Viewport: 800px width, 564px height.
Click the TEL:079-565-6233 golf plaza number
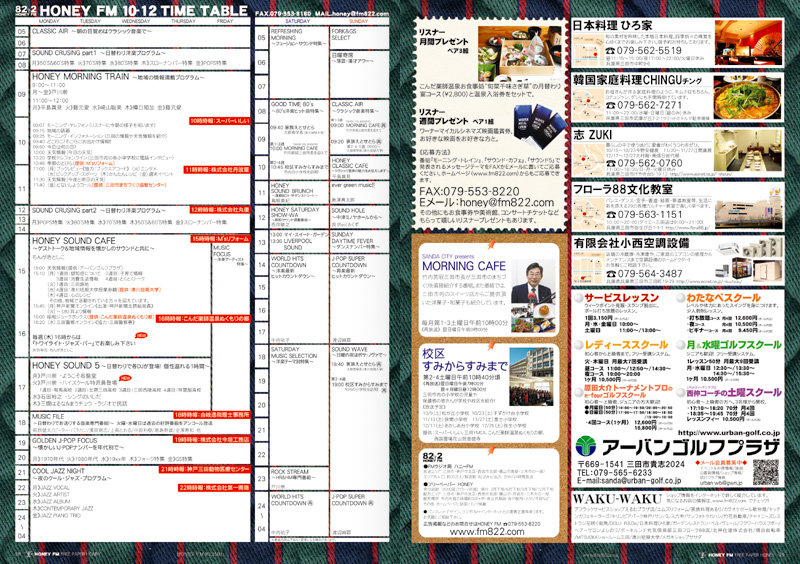(615, 473)
